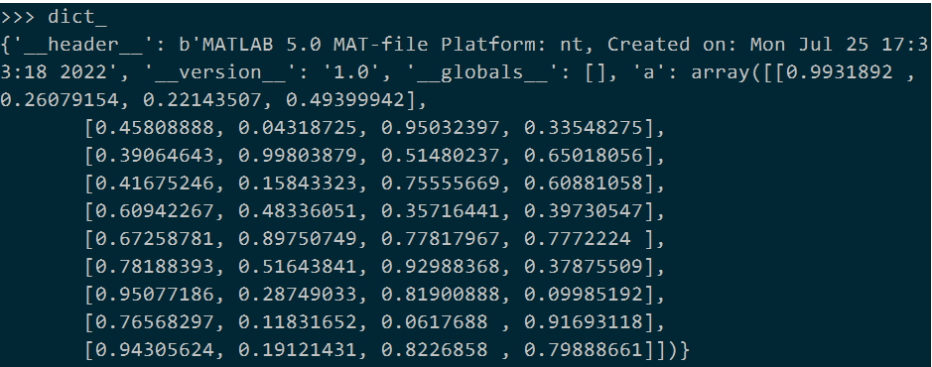
Task: Click the value 0.9931892 in the array
Action: click(x=838, y=73)
